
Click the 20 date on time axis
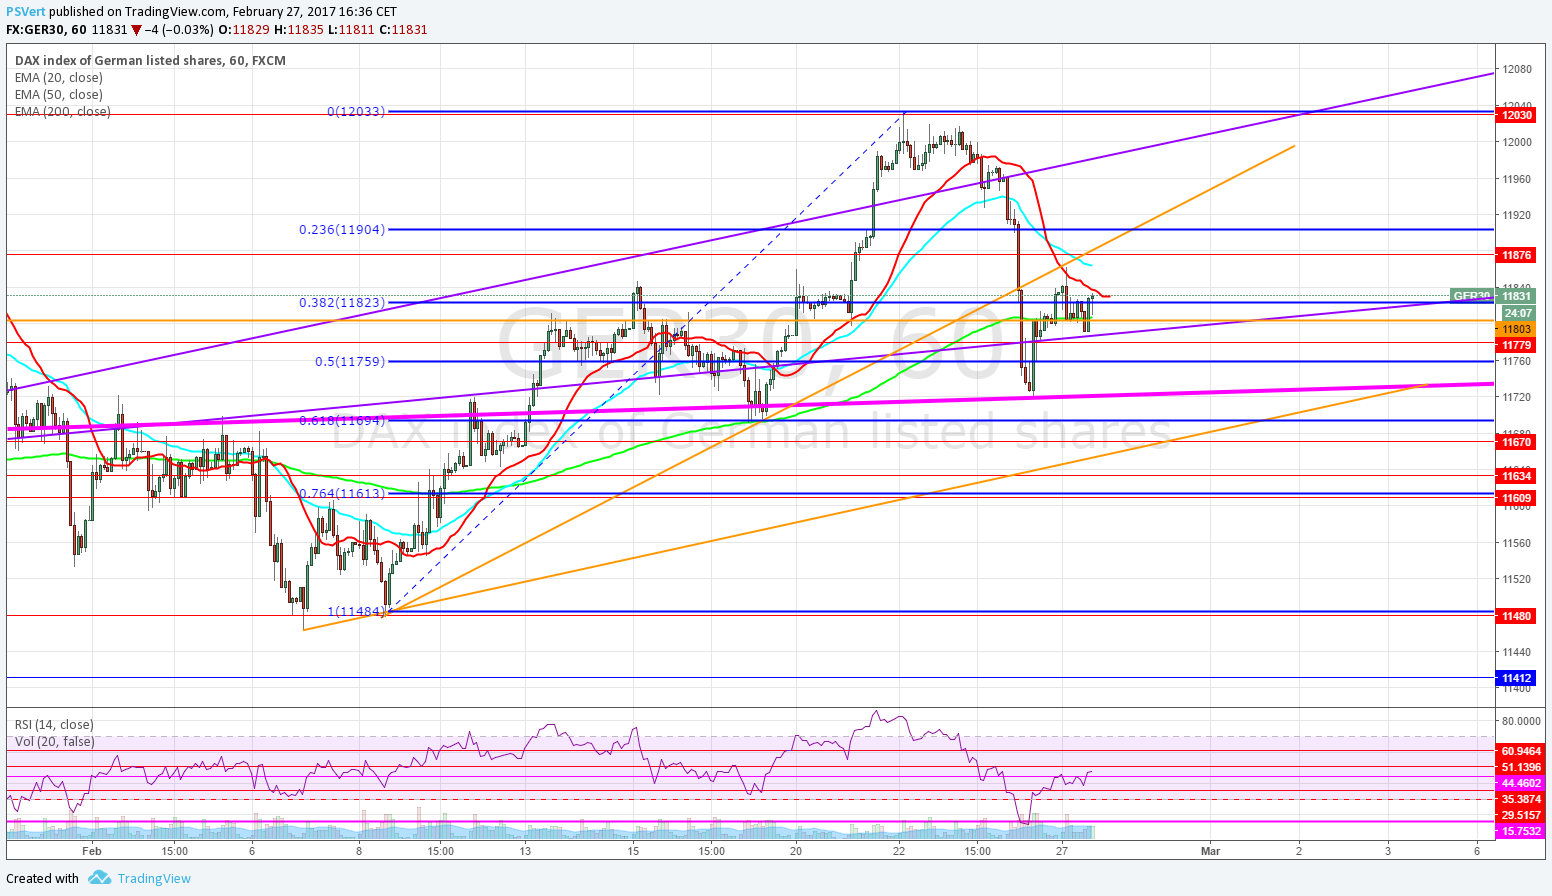point(796,851)
